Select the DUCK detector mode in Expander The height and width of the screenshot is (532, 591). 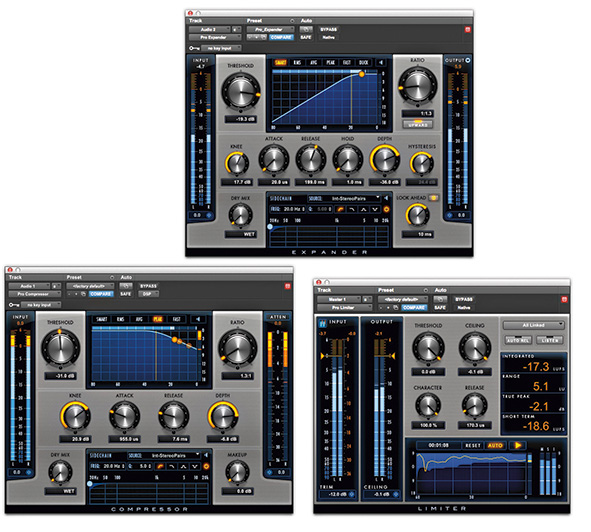point(363,63)
